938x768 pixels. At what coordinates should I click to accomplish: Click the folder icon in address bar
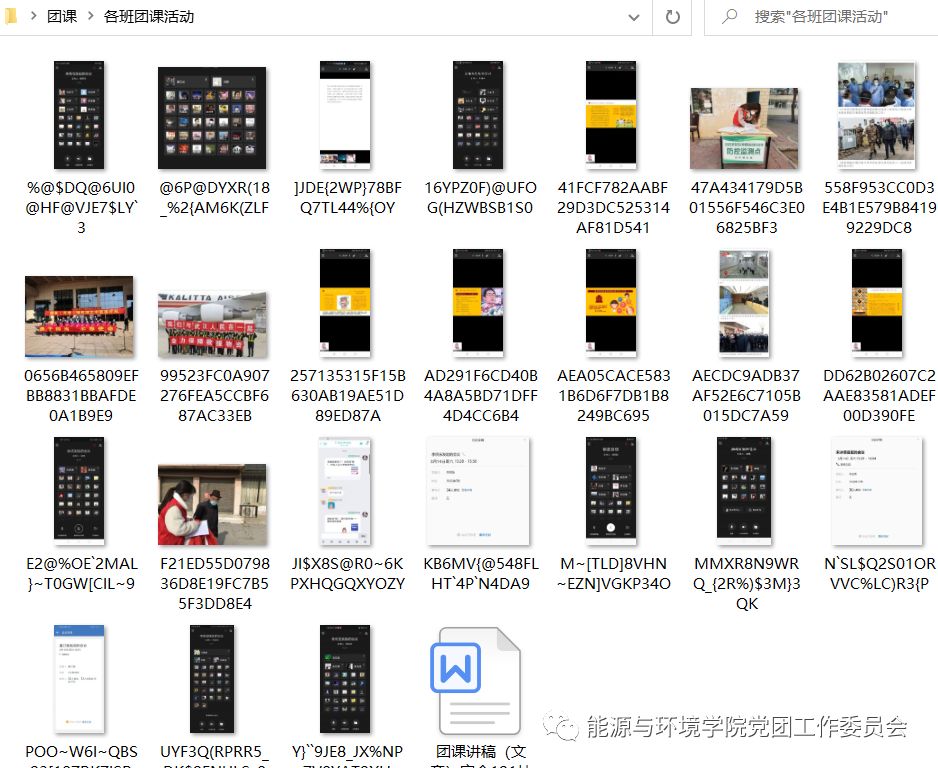tap(10, 17)
